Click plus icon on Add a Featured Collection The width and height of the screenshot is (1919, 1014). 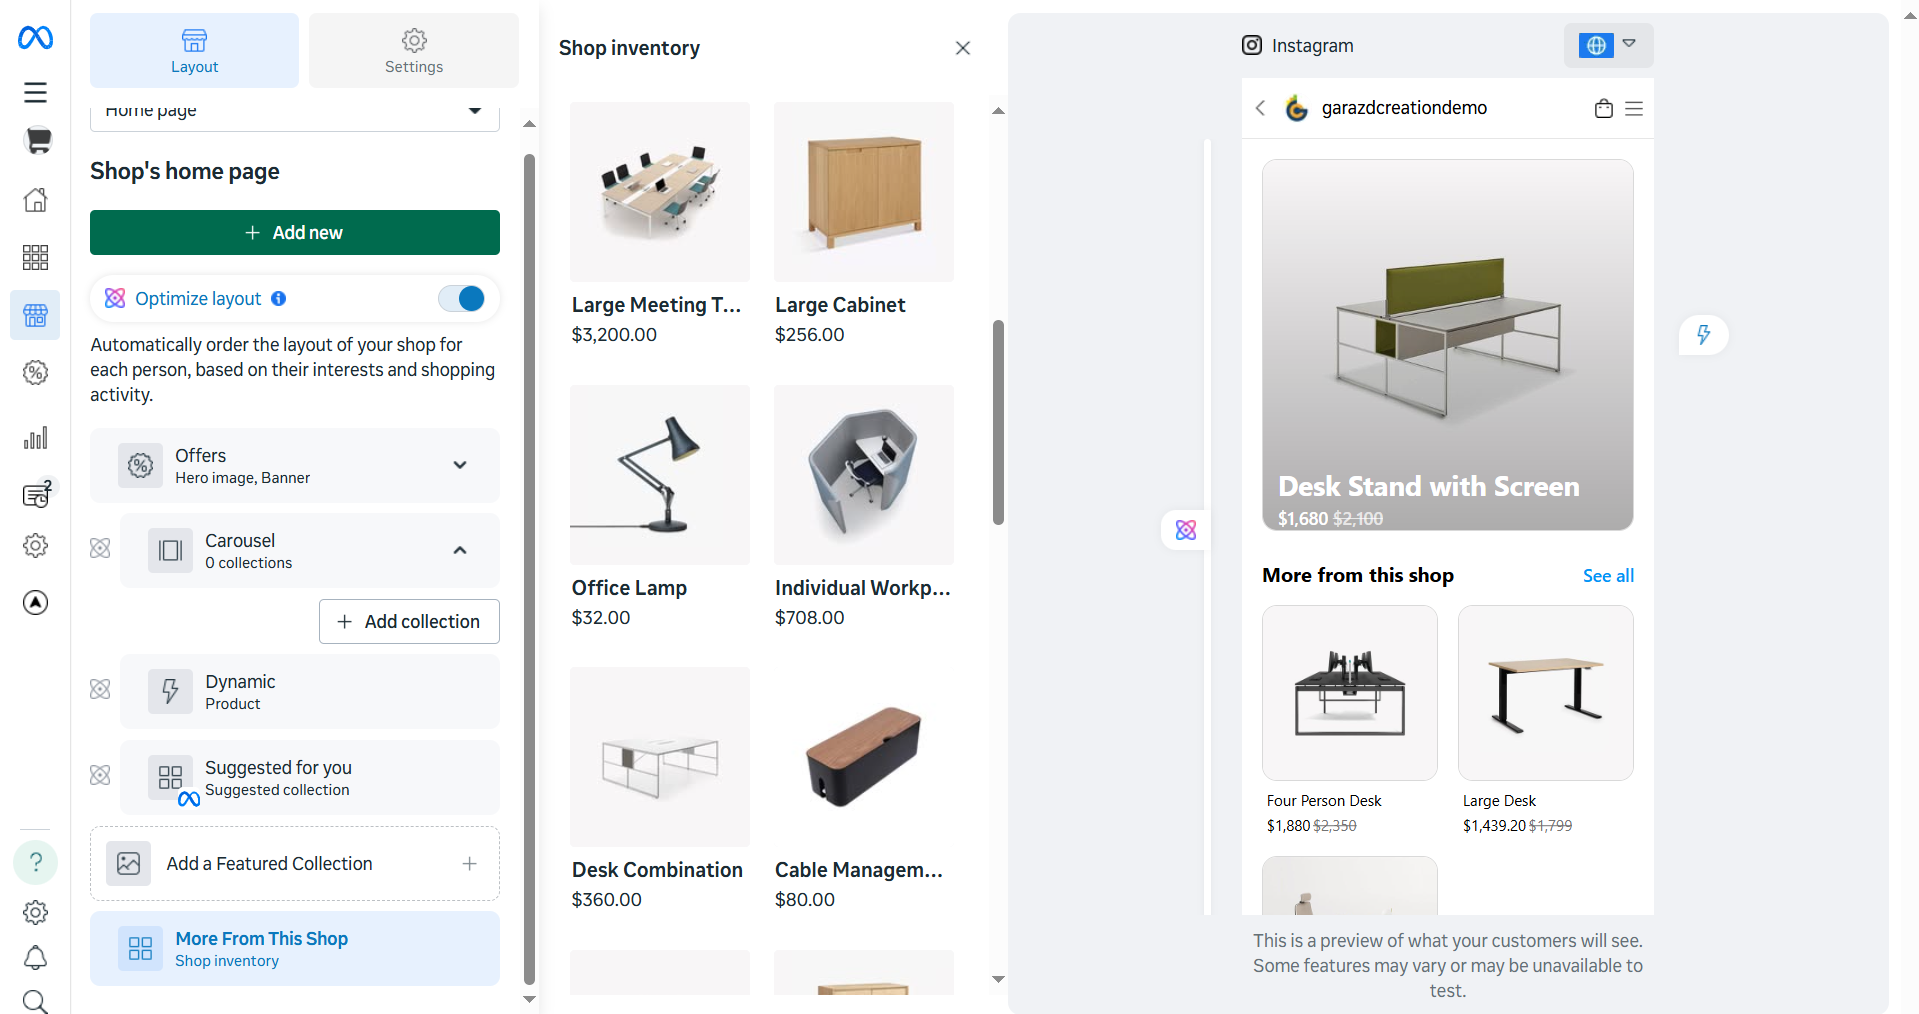click(x=469, y=863)
